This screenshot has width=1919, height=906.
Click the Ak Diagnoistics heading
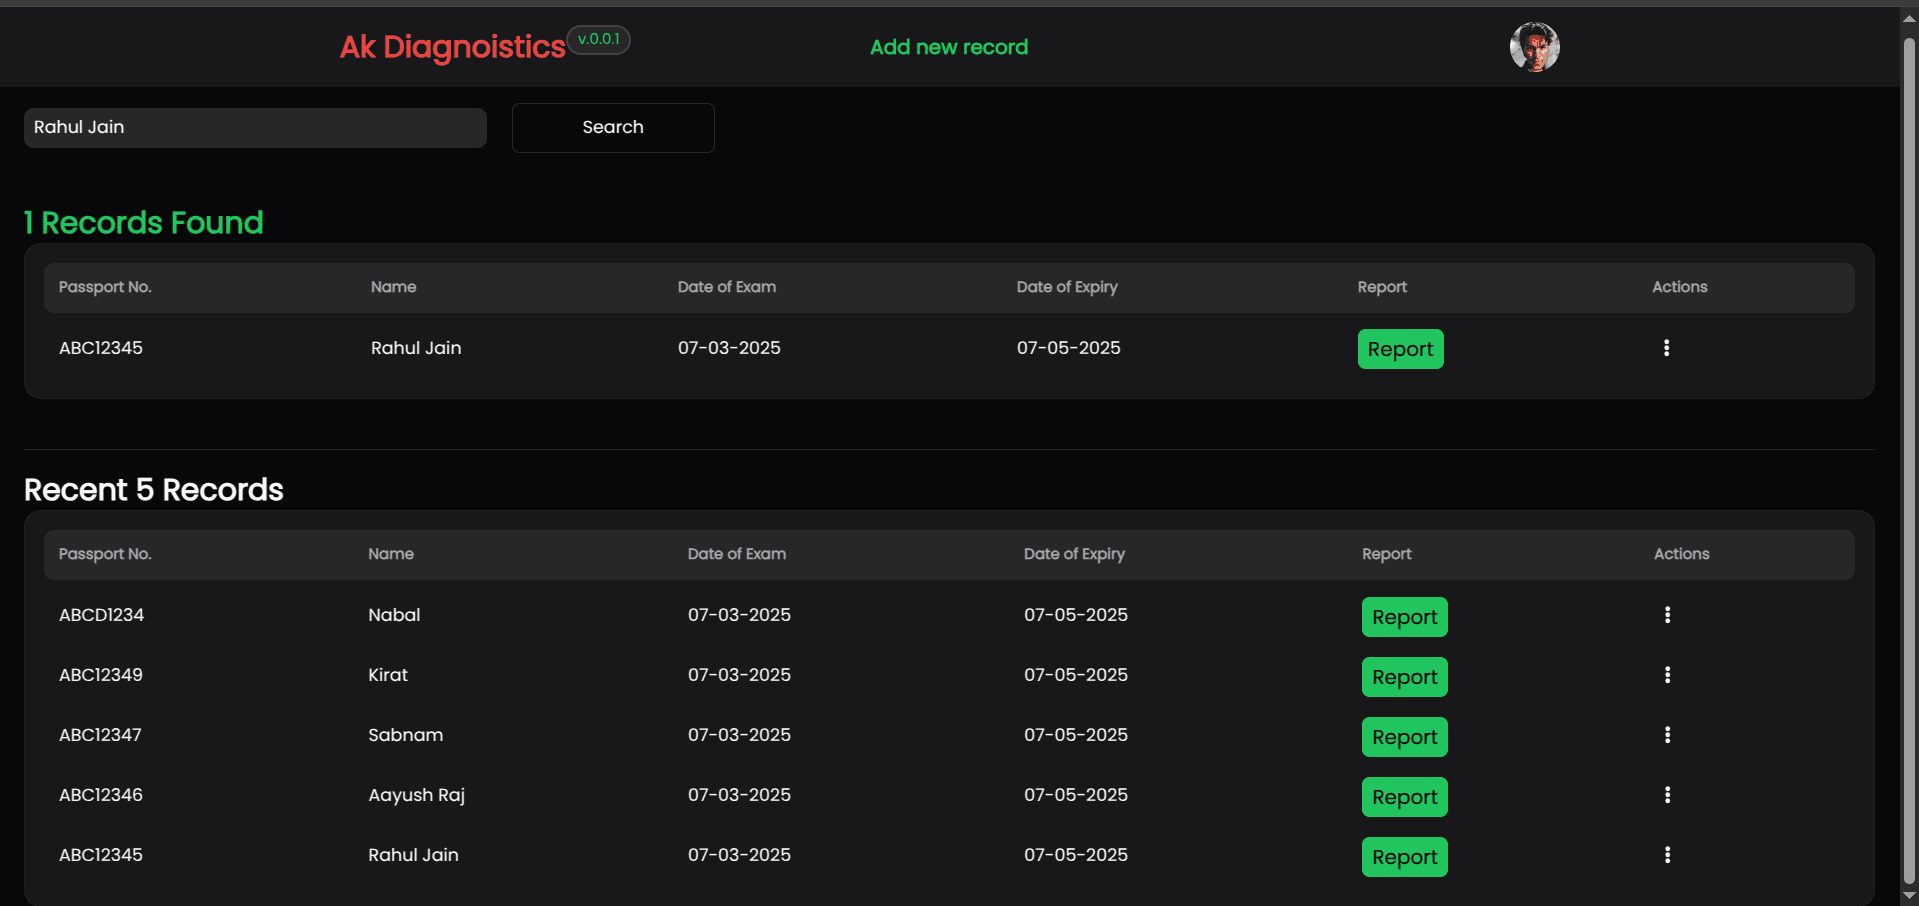click(450, 46)
